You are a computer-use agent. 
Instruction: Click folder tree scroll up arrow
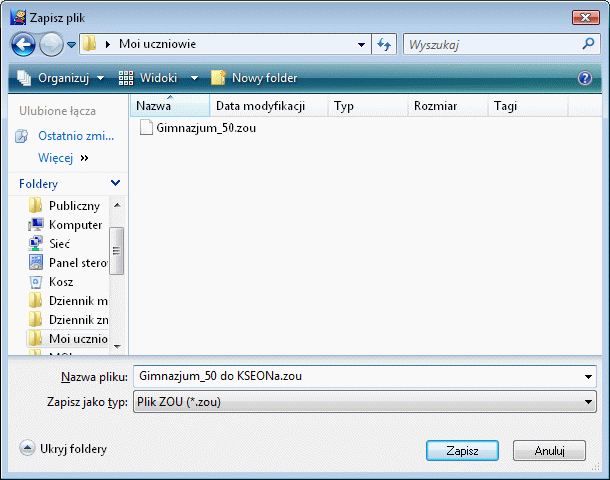[117, 205]
